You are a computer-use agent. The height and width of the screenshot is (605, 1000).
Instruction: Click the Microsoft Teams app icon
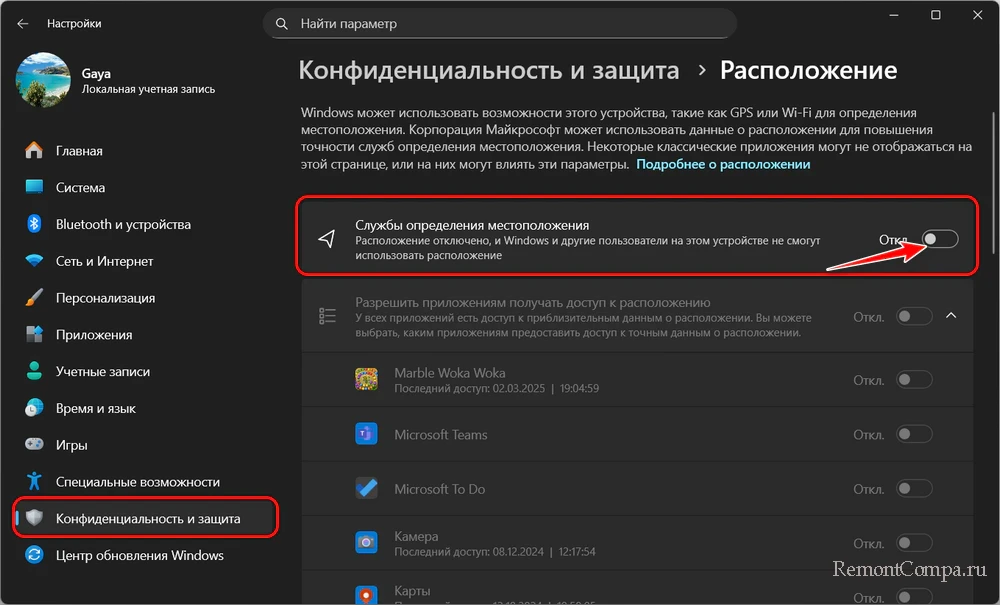[x=366, y=435]
